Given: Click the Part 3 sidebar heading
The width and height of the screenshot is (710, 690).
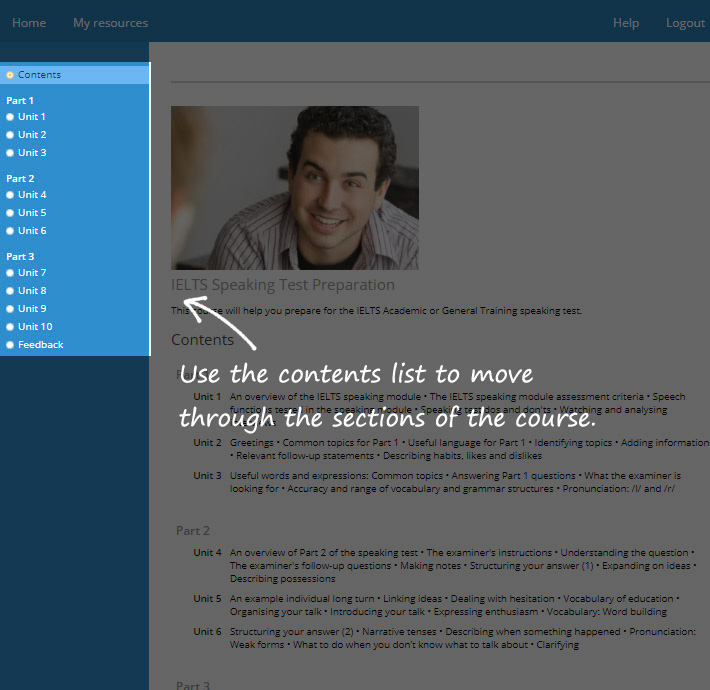Looking at the screenshot, I should coord(20,257).
